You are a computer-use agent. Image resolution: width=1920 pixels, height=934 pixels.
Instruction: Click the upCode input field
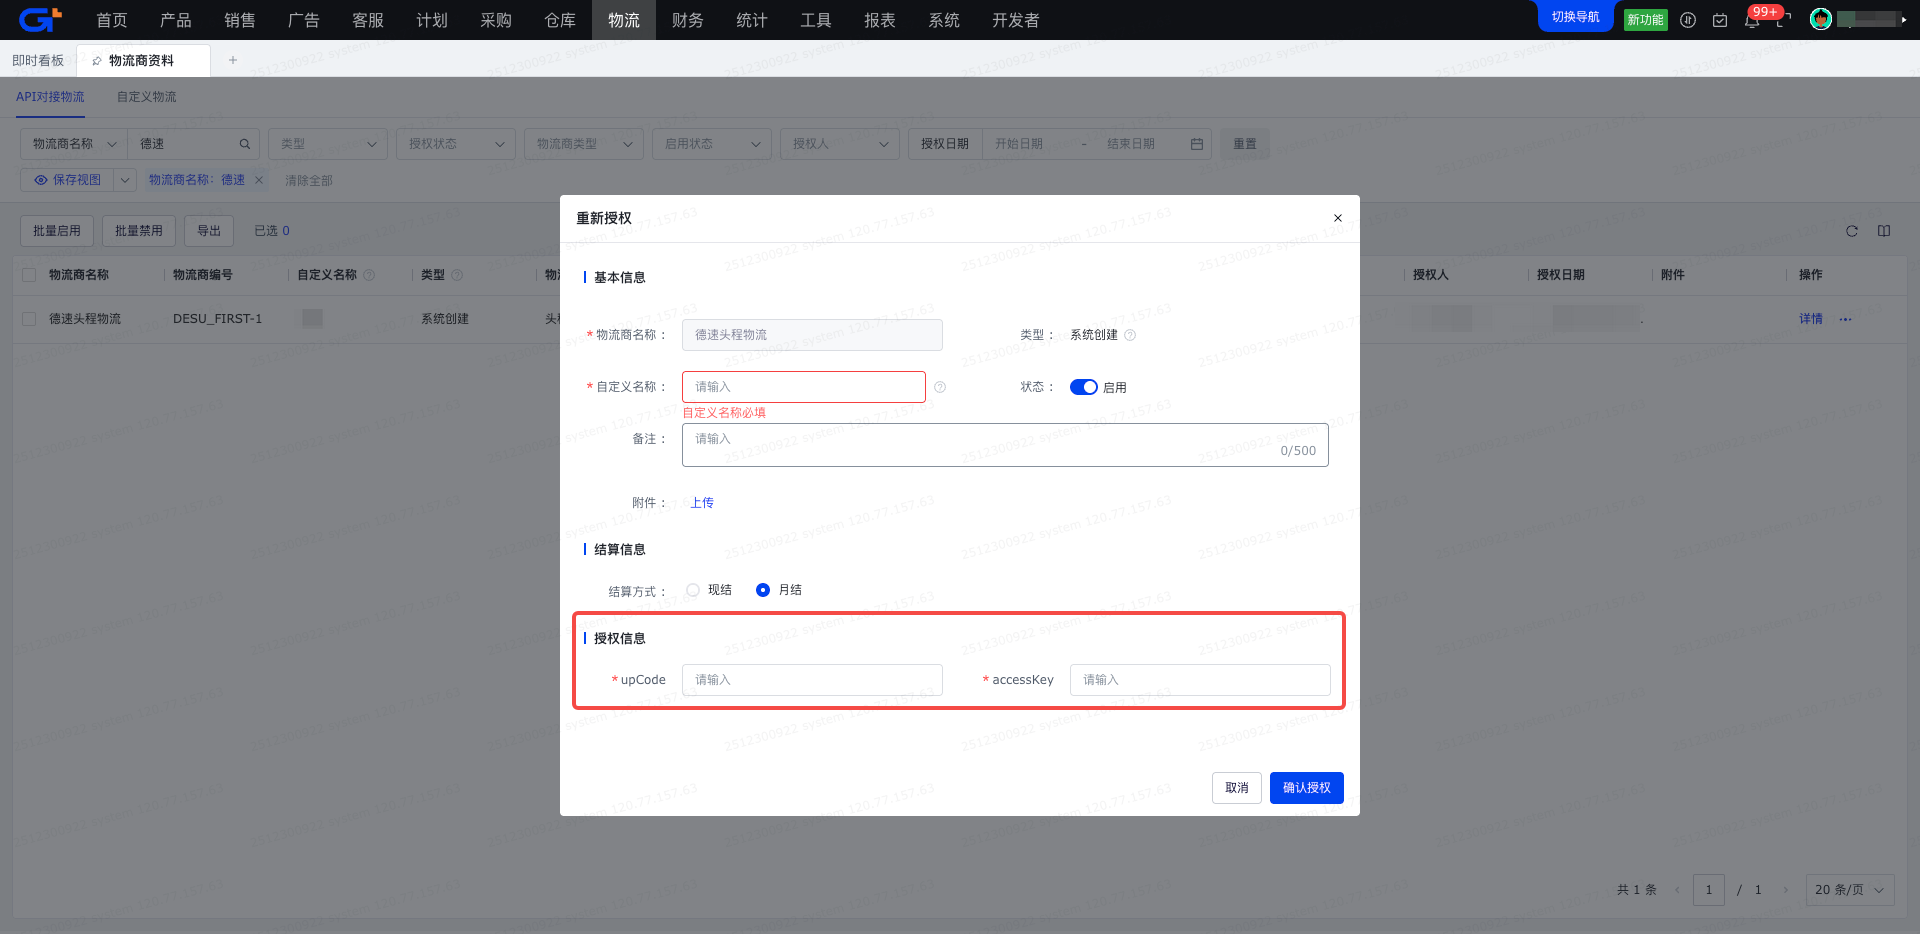[x=812, y=680]
